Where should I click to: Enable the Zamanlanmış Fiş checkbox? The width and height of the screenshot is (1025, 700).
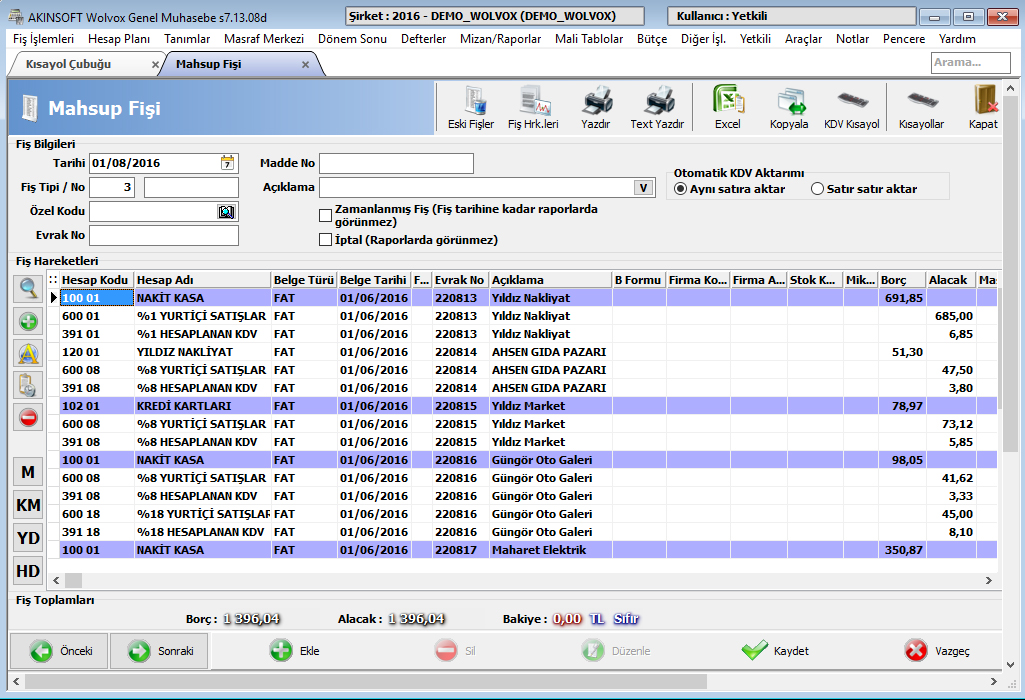[x=326, y=216]
